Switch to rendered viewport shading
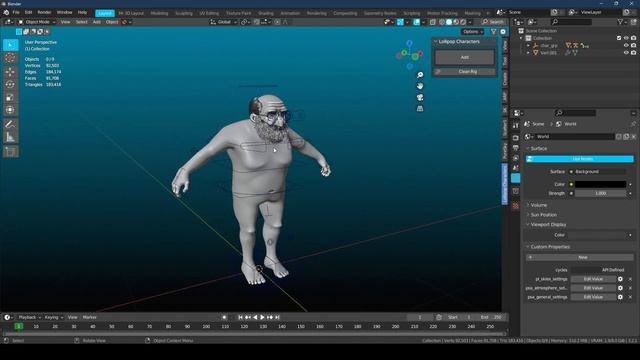The height and width of the screenshot is (360, 640). click(463, 22)
